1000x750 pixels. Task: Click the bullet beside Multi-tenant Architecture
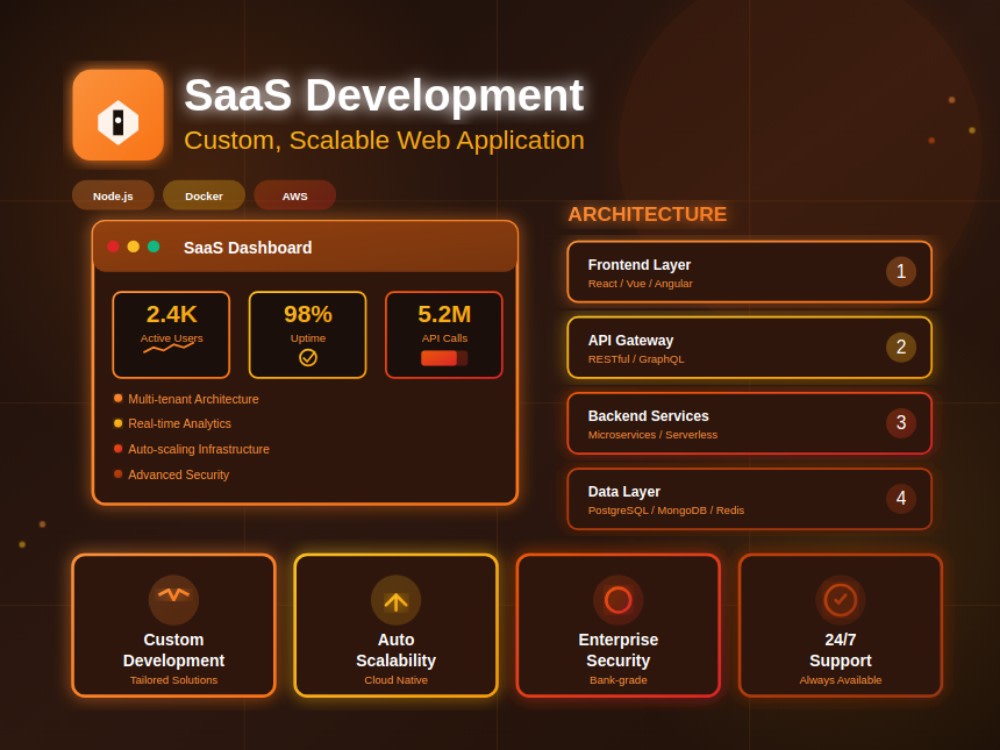coord(118,399)
